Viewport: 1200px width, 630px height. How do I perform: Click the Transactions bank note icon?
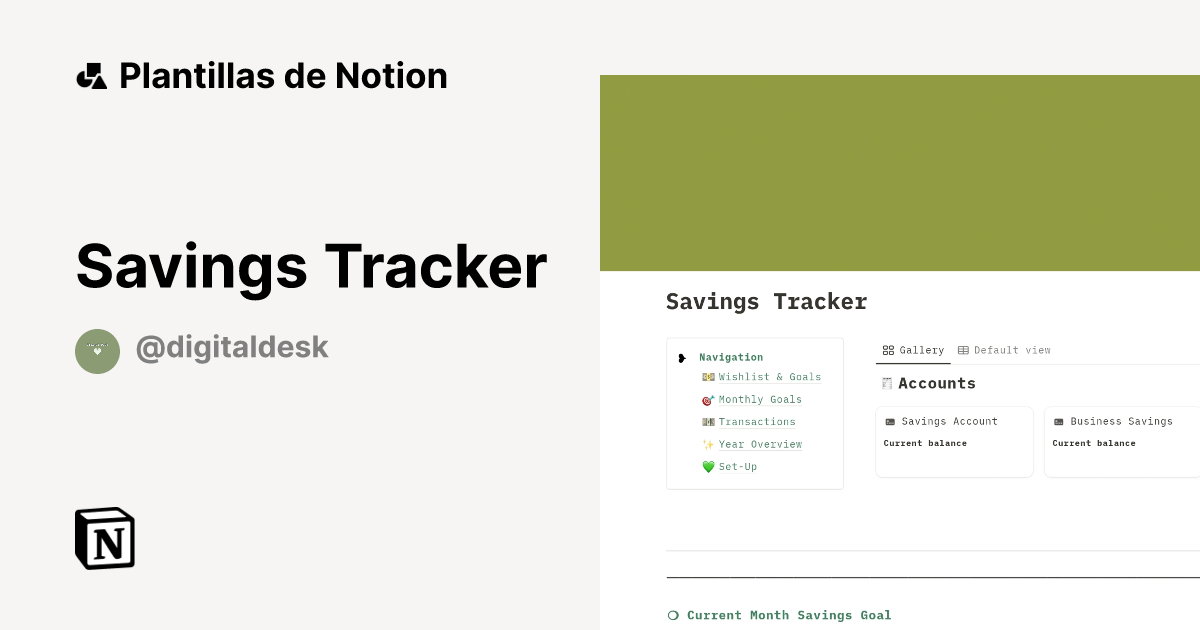click(709, 421)
